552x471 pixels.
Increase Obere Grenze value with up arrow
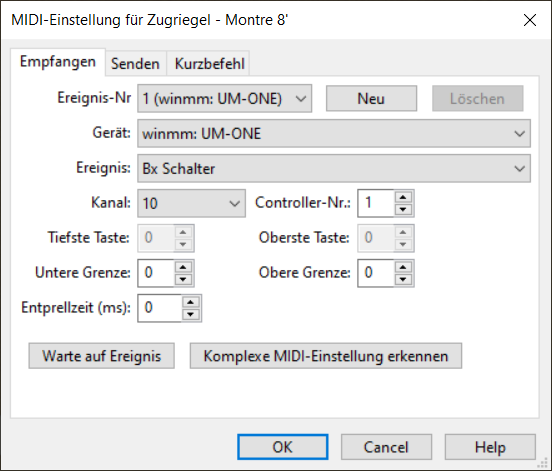coord(403,267)
